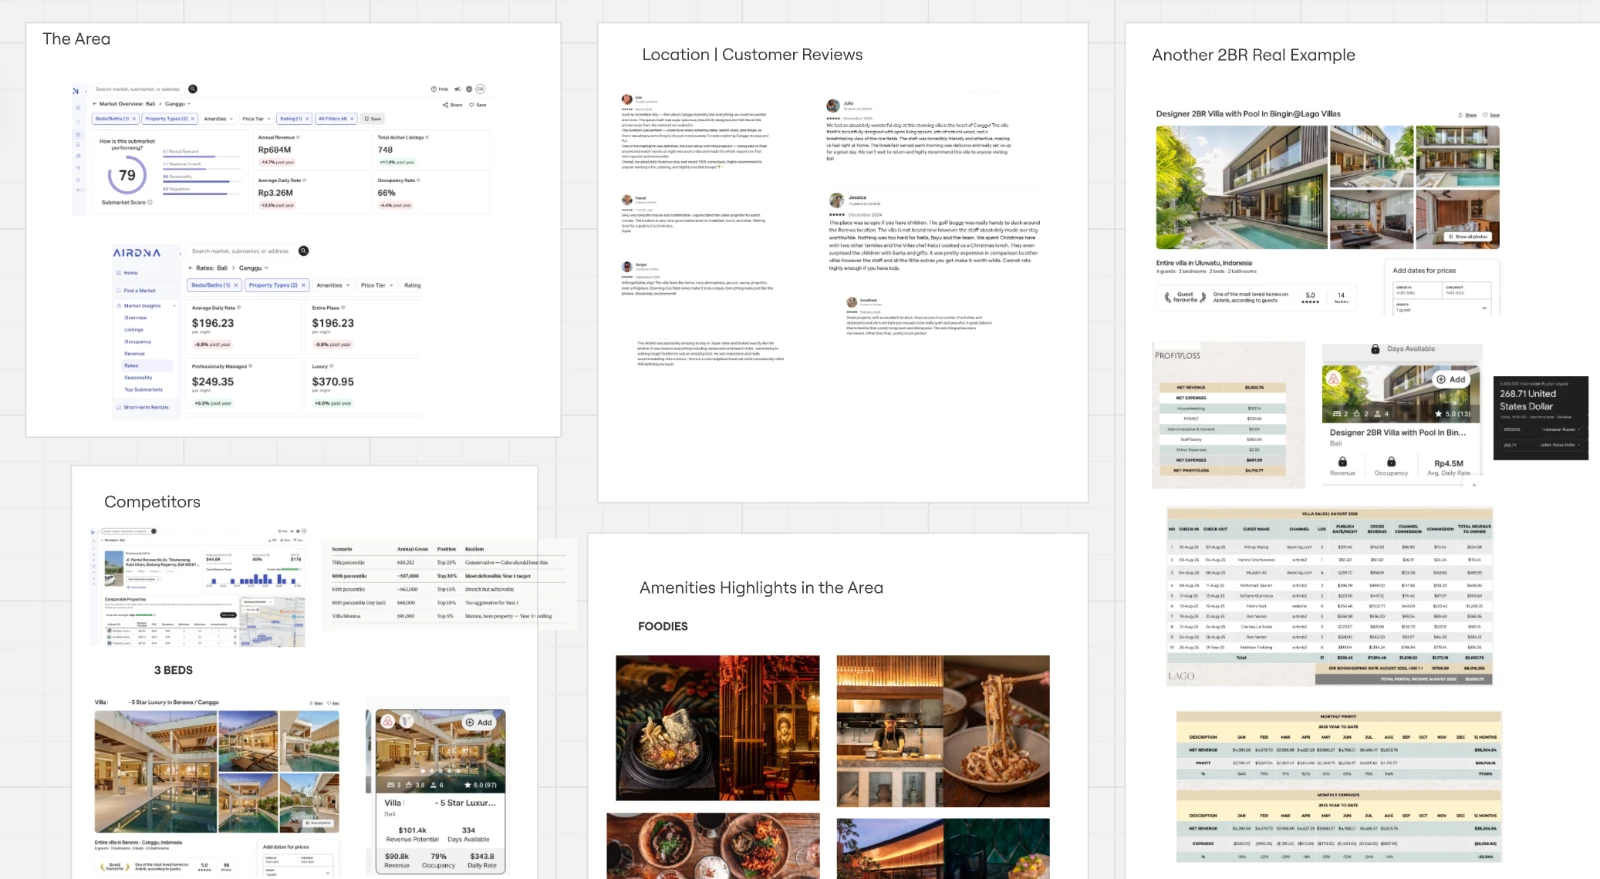Image resolution: width=1600 pixels, height=879 pixels.
Task: Click the Occupancy lock icon on the Designer 2BR card
Action: [1391, 462]
